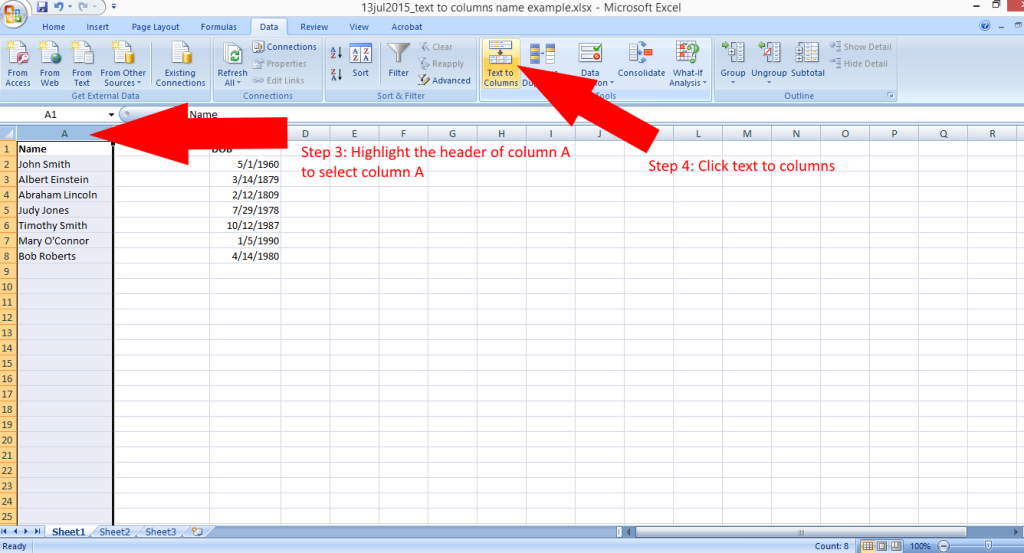Open the Outline dialog launcher
This screenshot has width=1024, height=553.
pyautogui.click(x=890, y=95)
